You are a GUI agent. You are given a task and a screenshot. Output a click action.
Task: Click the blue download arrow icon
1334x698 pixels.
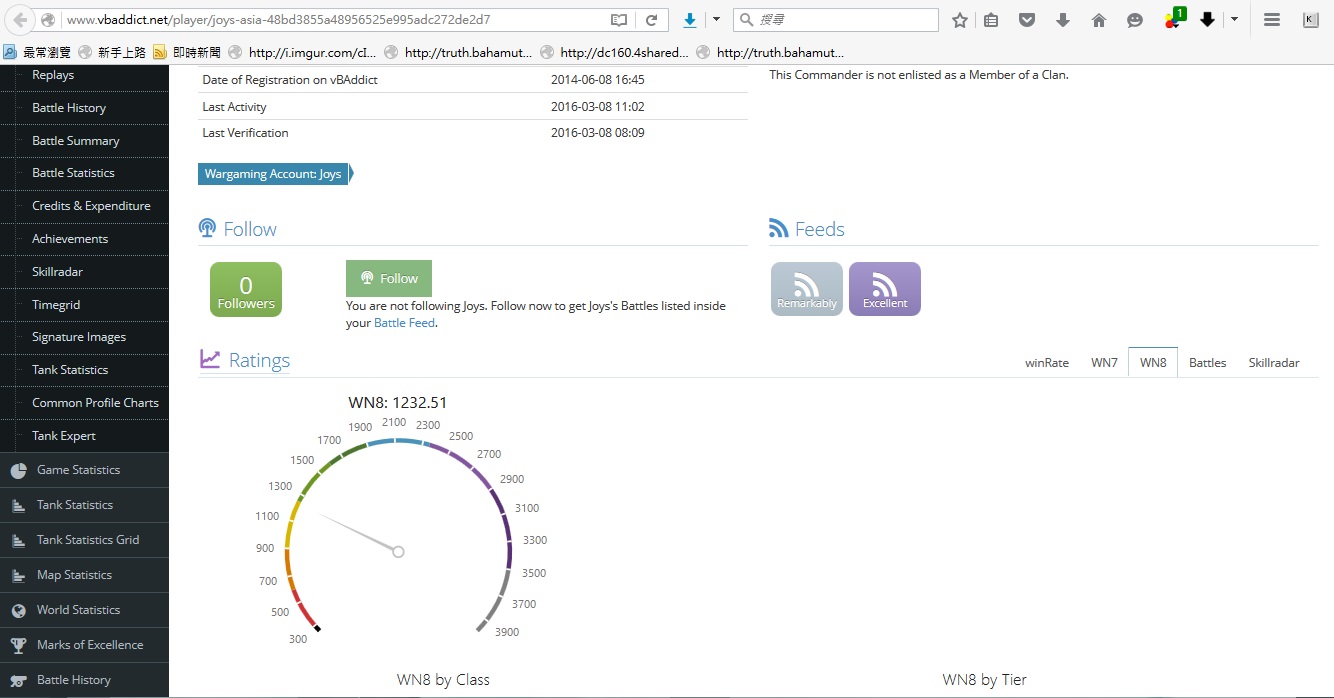point(690,20)
